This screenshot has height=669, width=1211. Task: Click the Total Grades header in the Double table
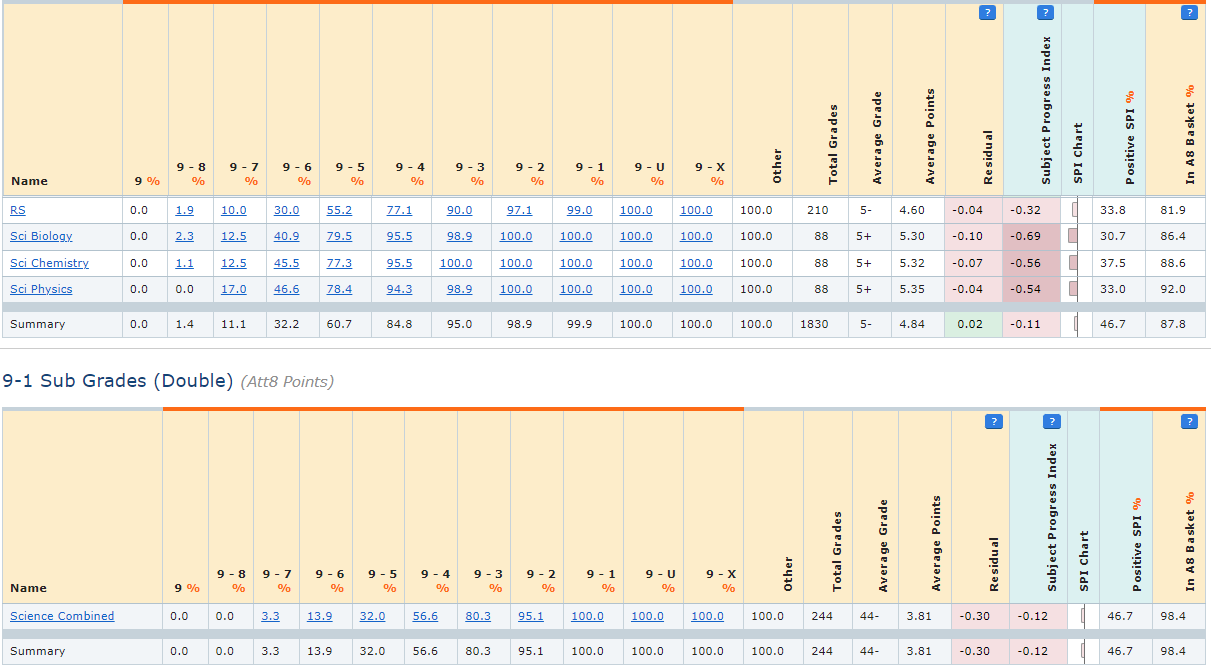tap(837, 550)
